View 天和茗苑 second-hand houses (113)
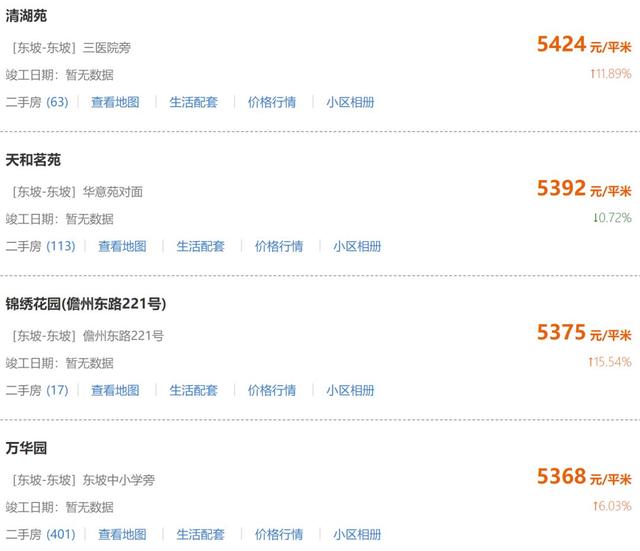640x551 pixels. click(x=40, y=246)
